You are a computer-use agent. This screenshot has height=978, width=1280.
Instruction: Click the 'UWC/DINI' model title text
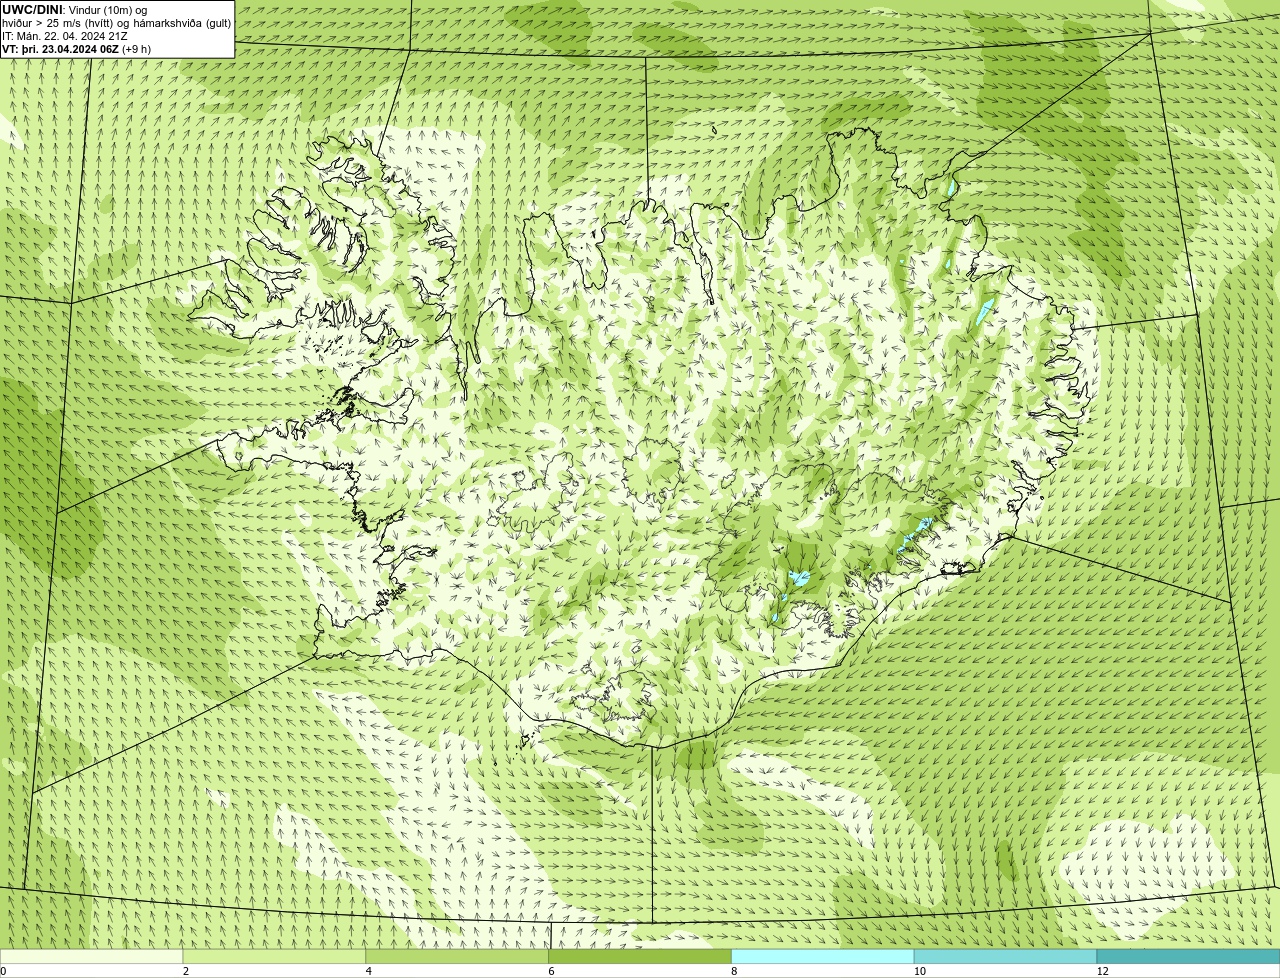pyautogui.click(x=33, y=10)
